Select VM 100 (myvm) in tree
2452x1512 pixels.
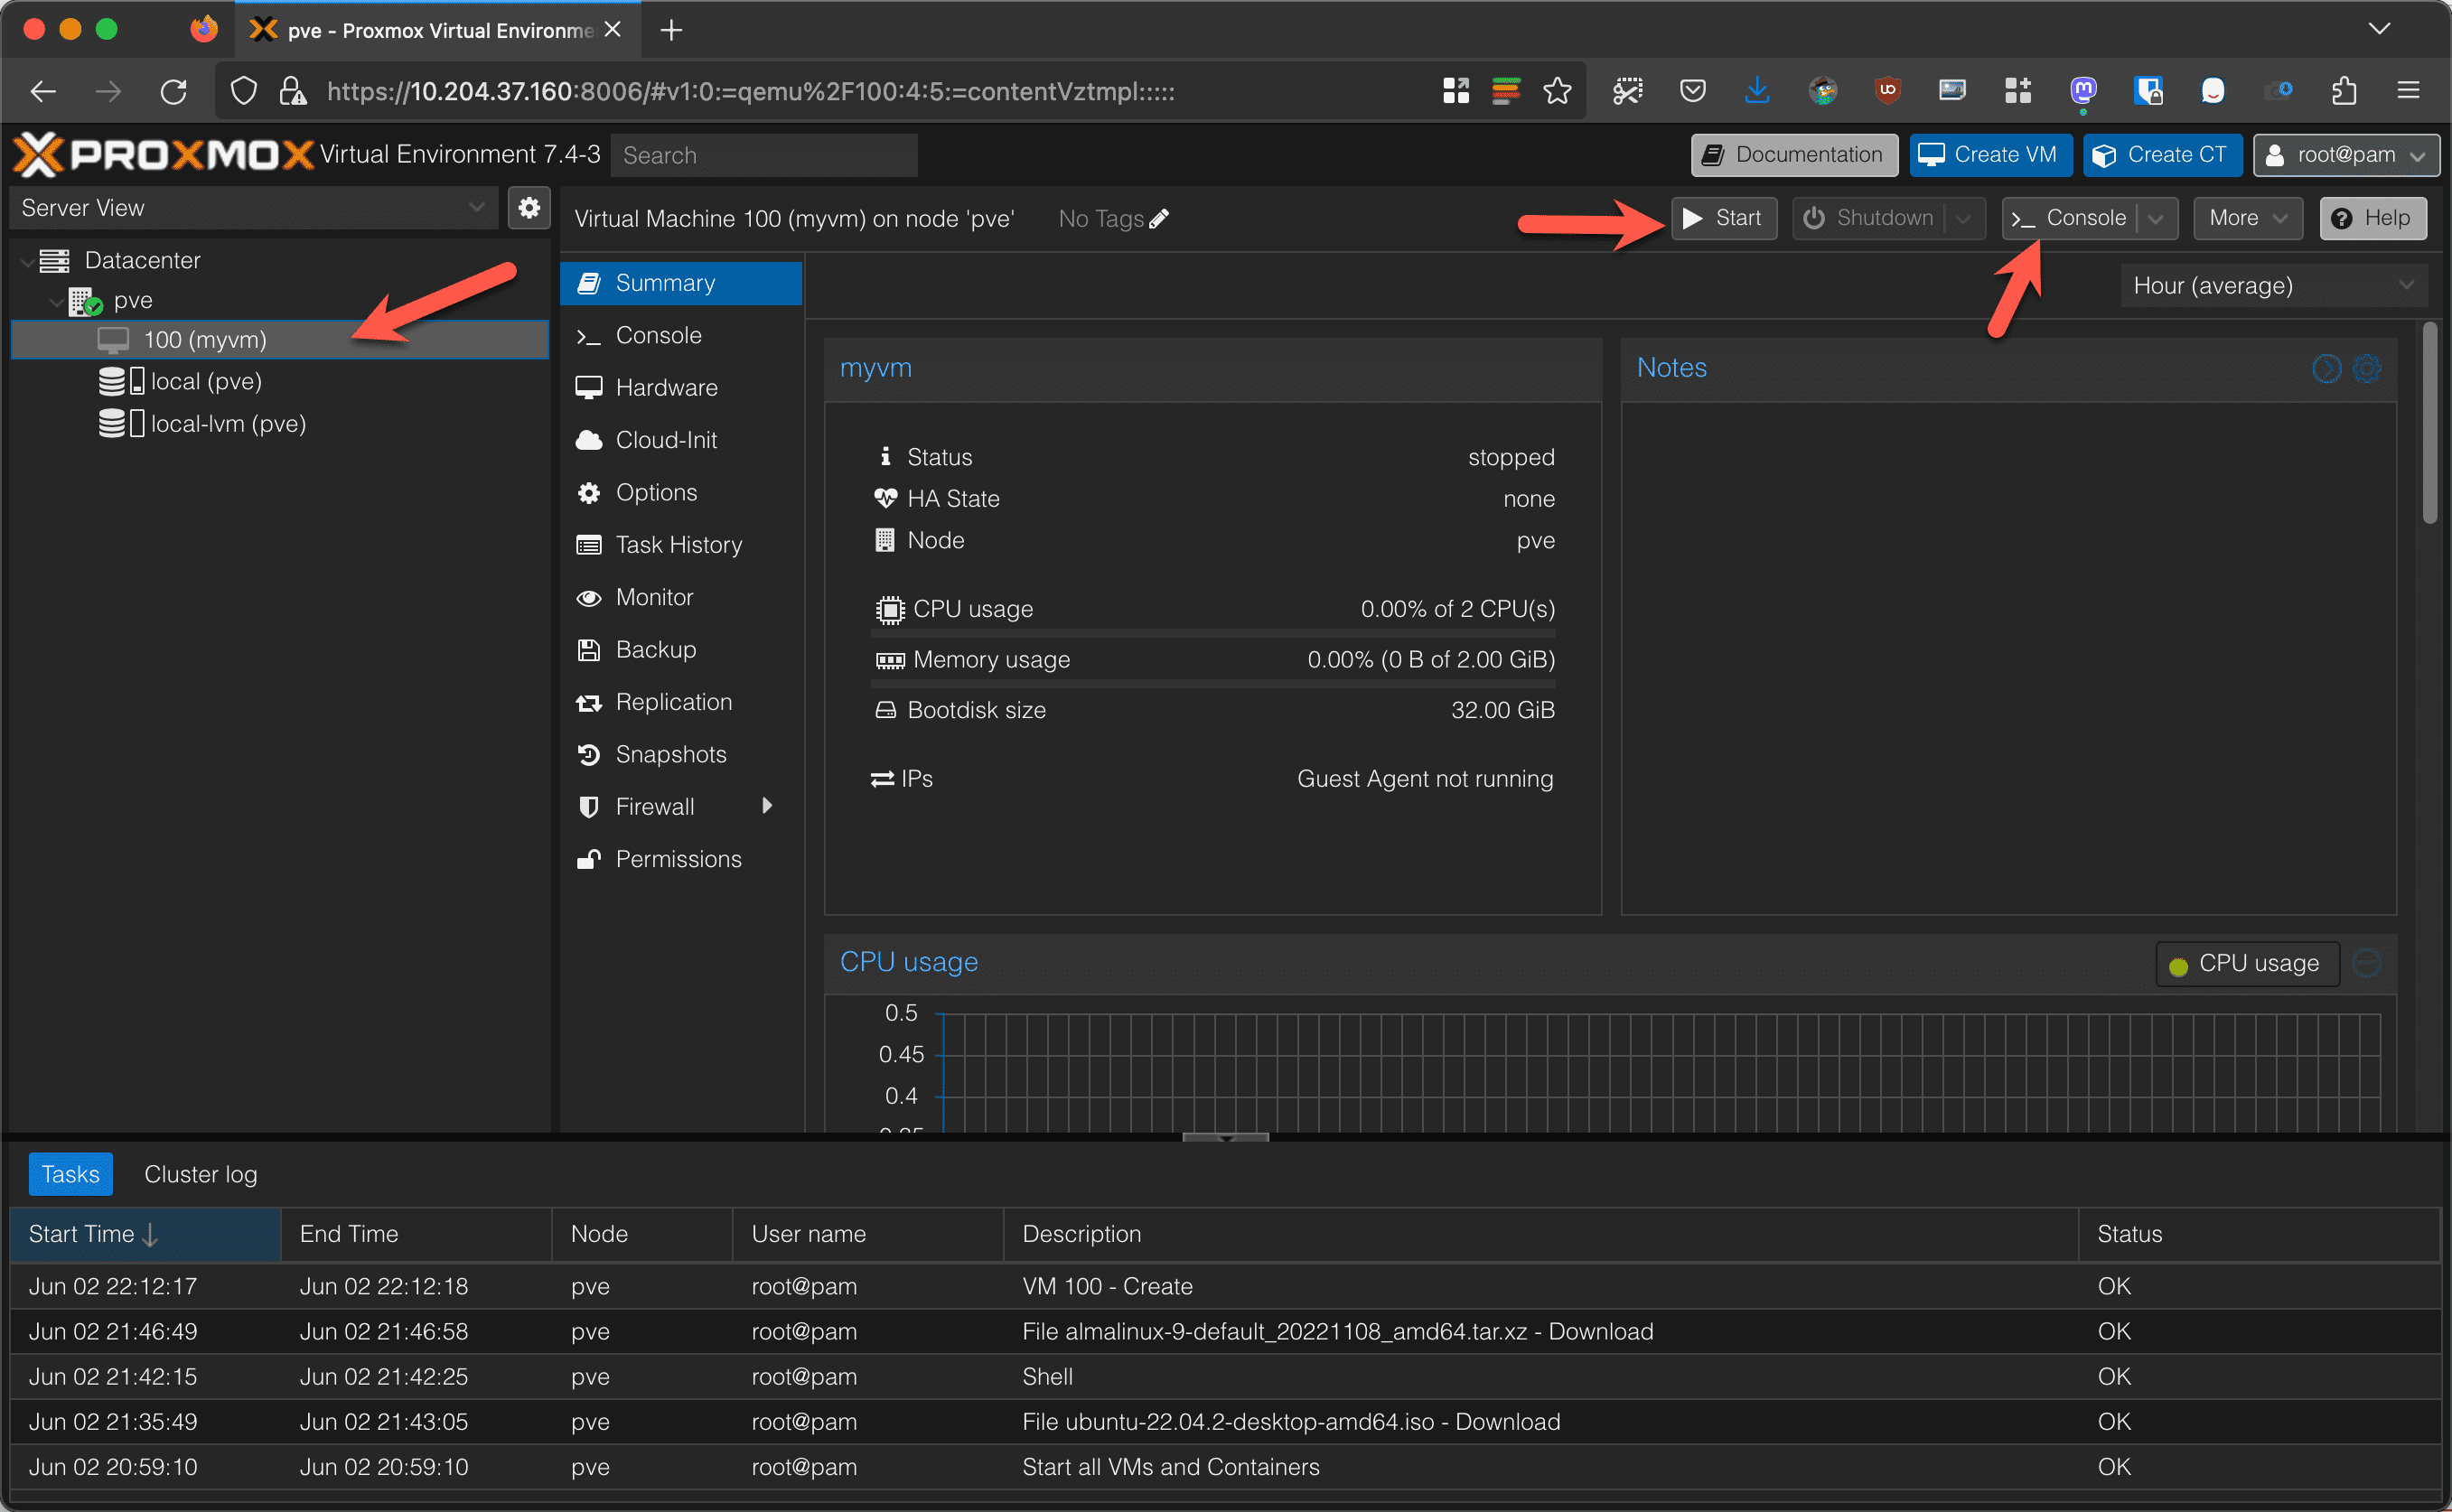point(280,340)
